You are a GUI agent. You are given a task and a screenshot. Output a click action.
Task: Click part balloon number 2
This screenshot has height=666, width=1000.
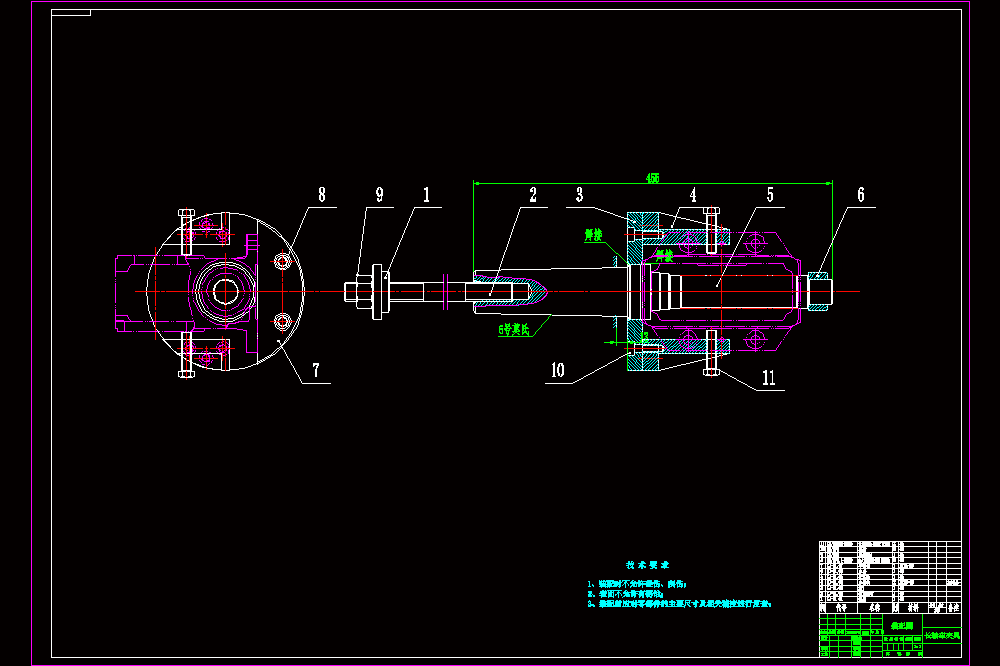pos(533,195)
